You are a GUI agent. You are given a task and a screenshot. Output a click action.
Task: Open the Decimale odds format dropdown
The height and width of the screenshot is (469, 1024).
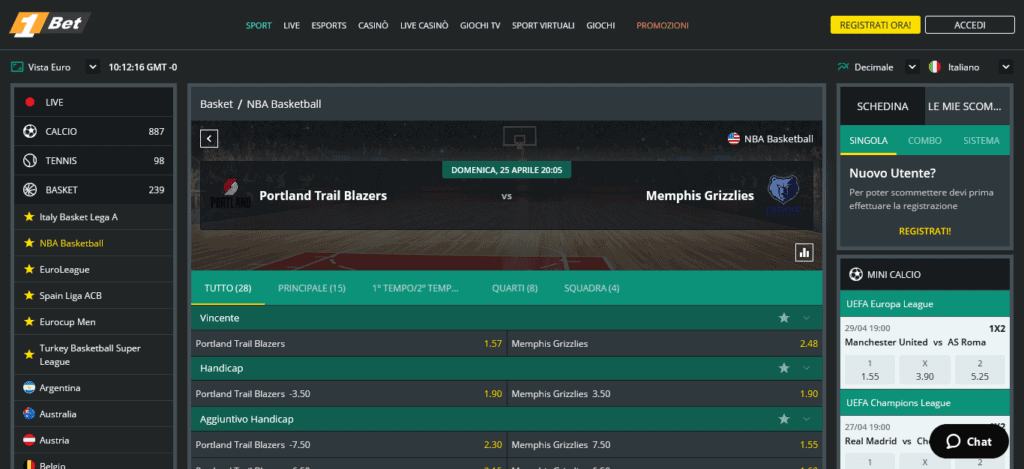[x=912, y=67]
